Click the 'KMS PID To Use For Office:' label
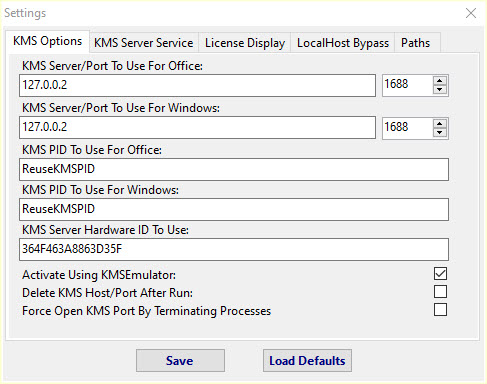Image resolution: width=487 pixels, height=384 pixels. (92, 150)
